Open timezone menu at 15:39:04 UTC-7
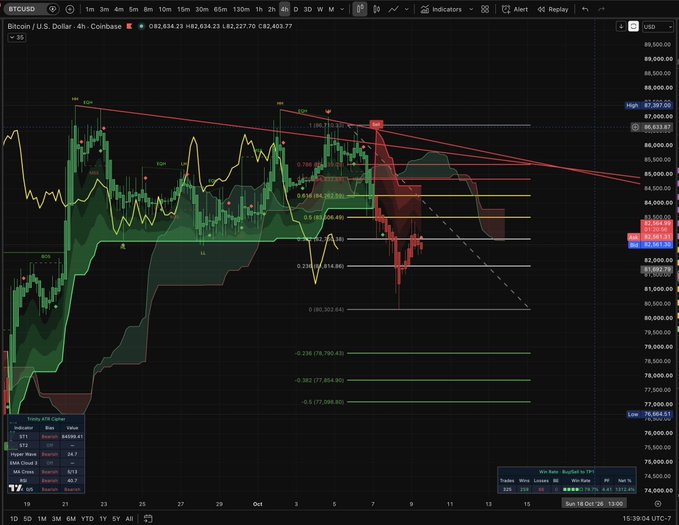679x525 pixels. [647, 519]
